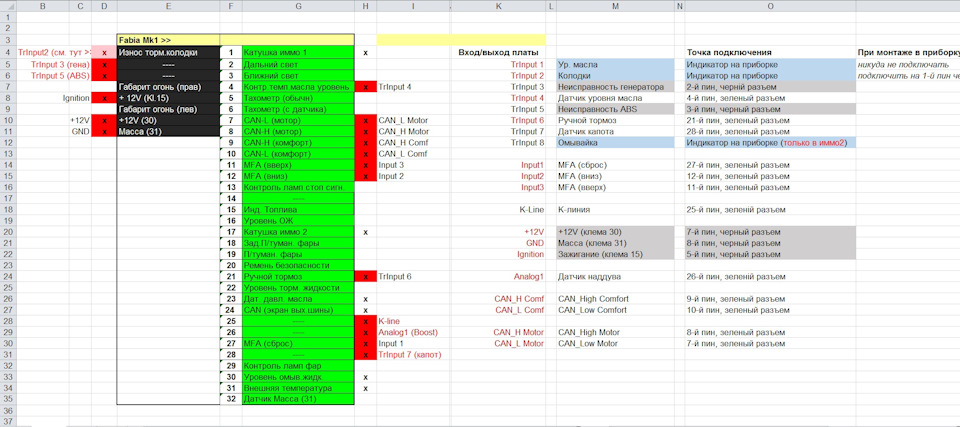
Task: Select the "При монтаже в приборку" heading cell
Action: coord(907,53)
